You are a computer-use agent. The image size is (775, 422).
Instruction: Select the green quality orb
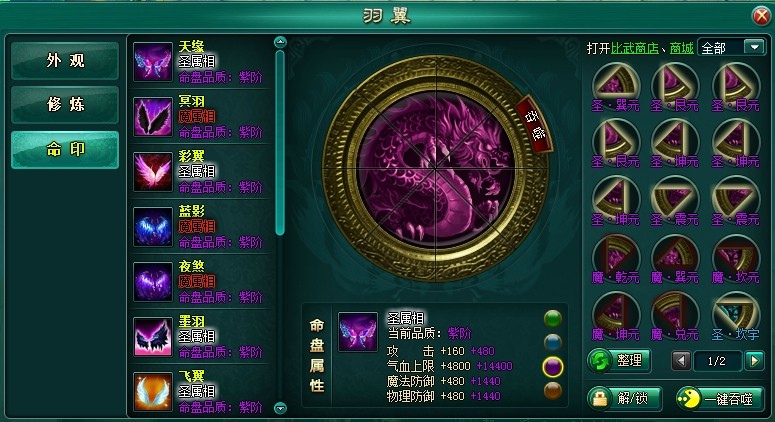[x=553, y=319]
